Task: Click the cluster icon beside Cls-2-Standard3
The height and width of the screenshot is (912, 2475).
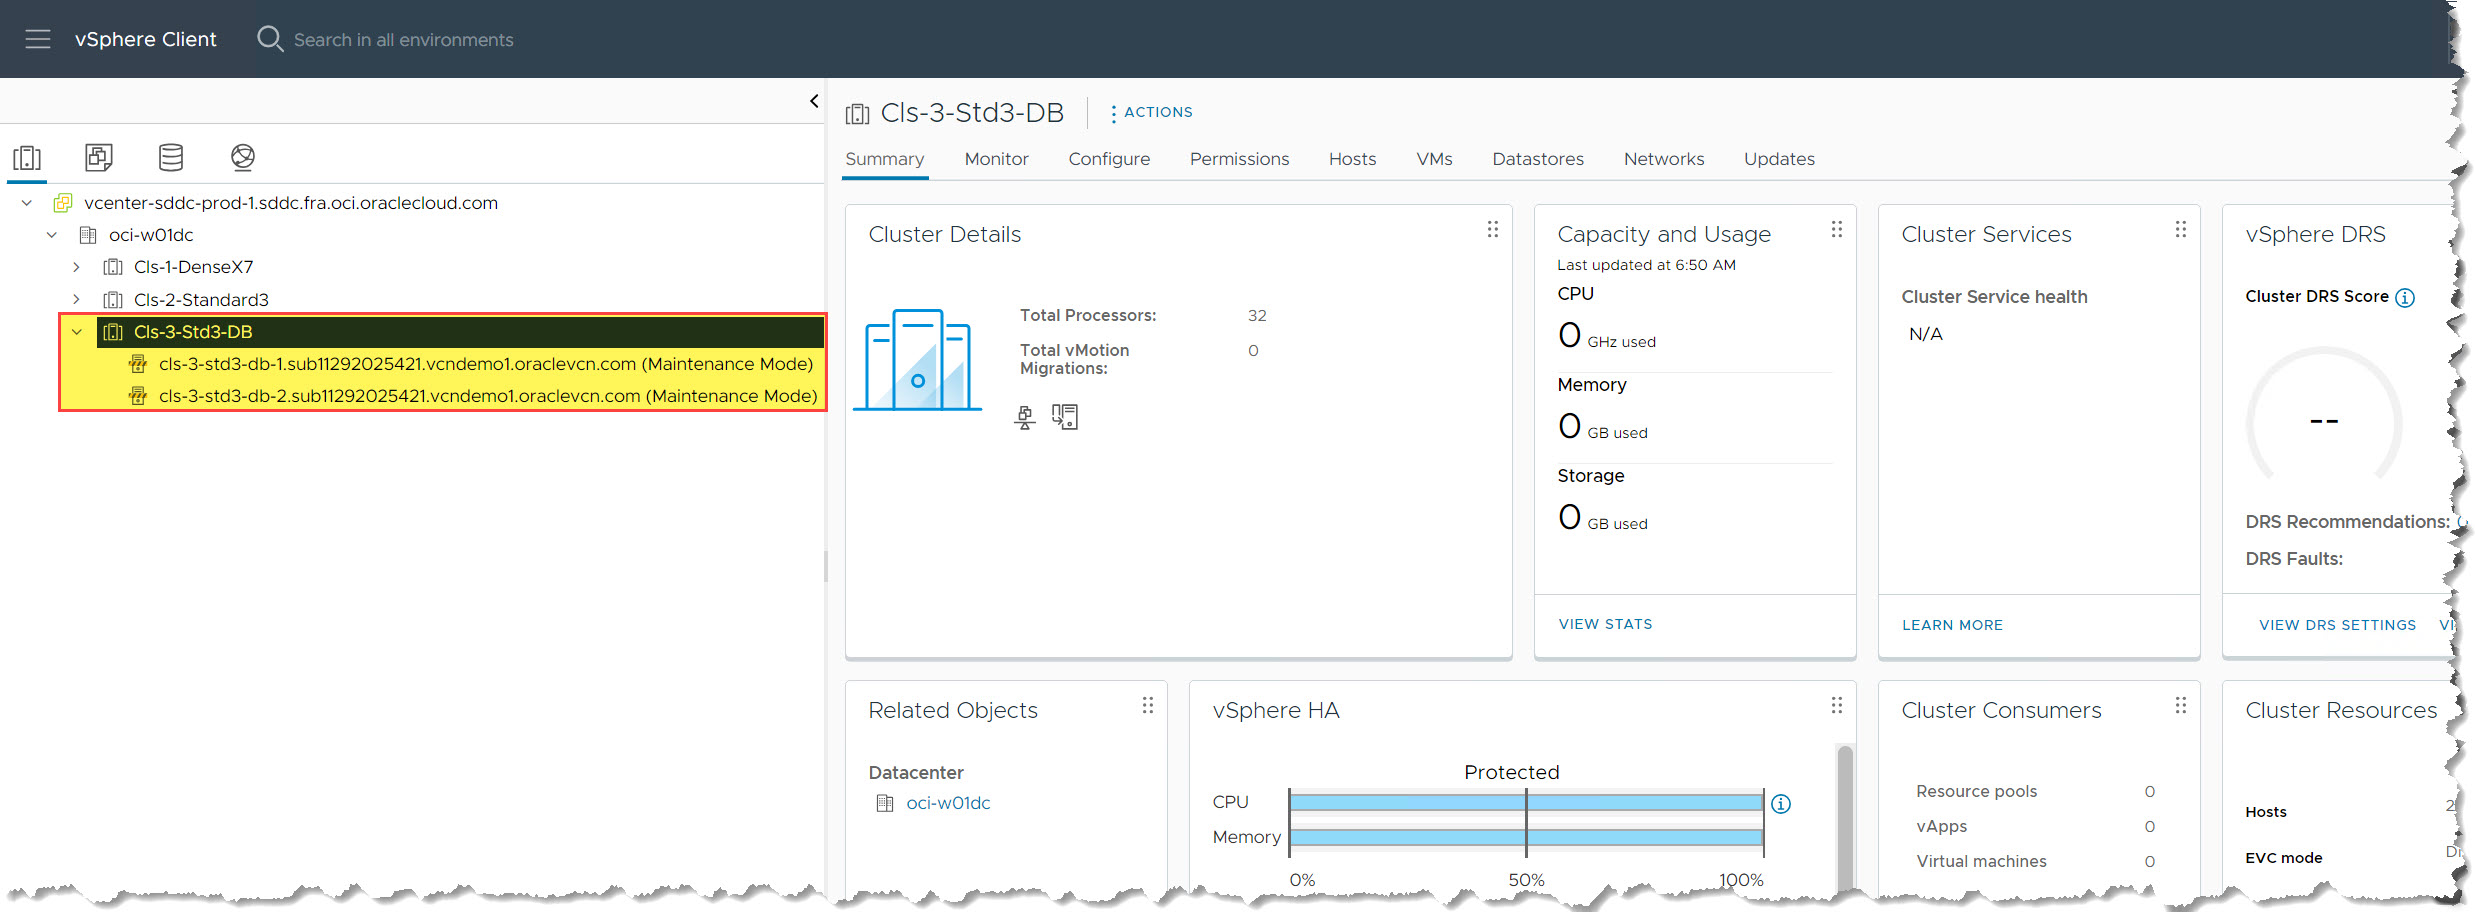Action: click(x=113, y=299)
